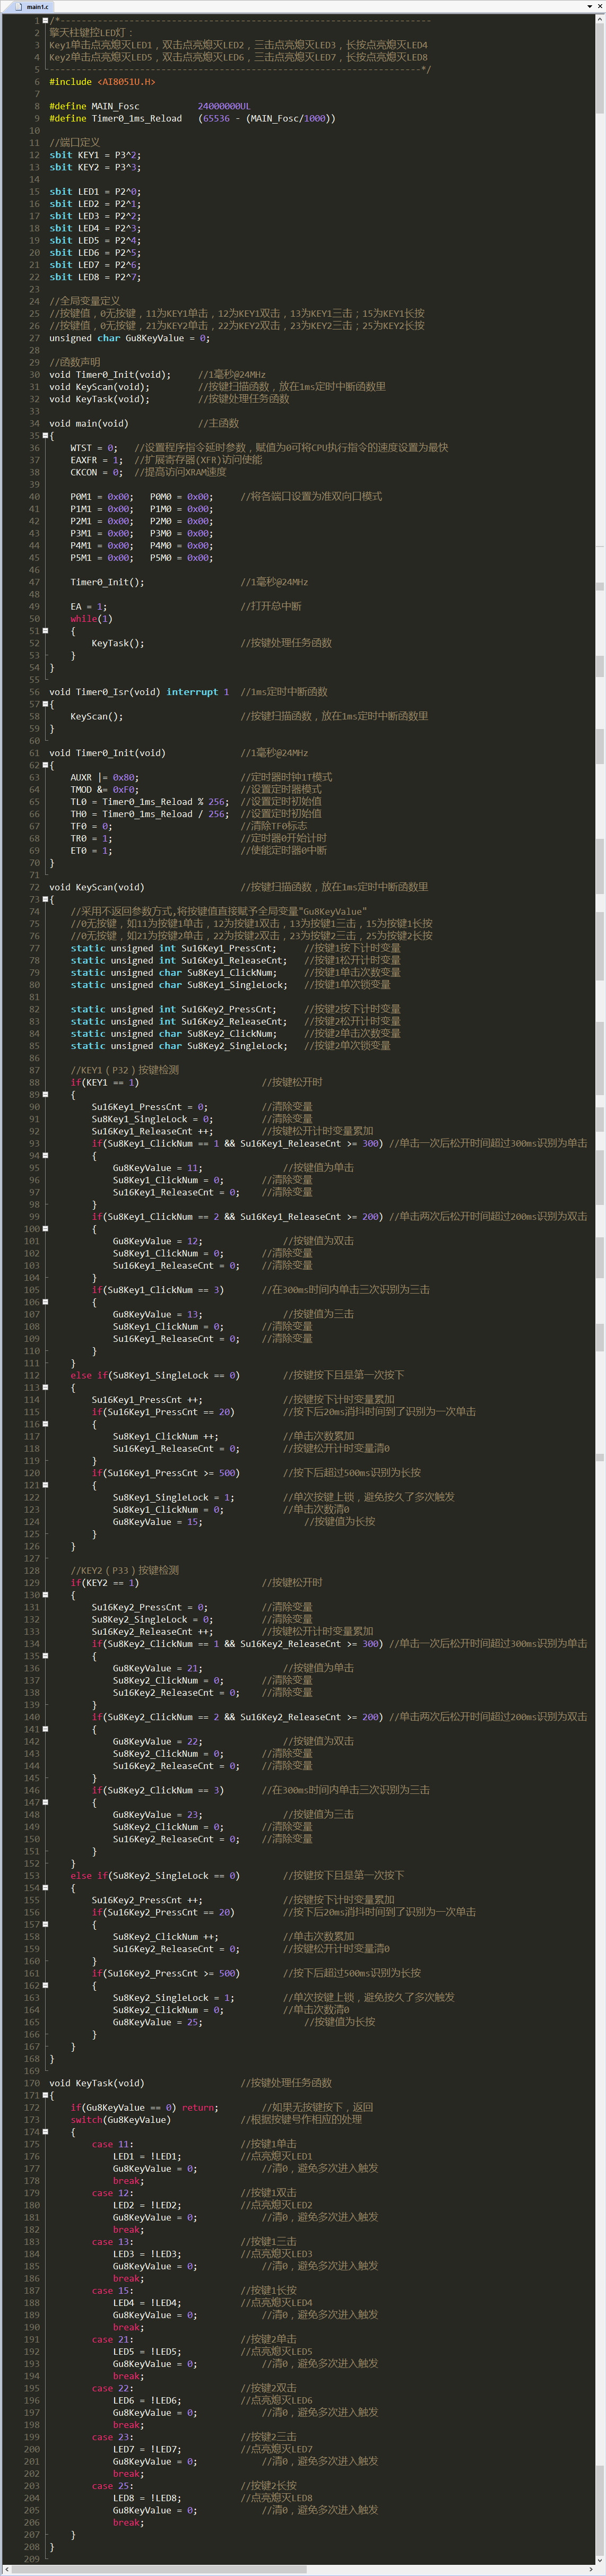606x2576 pixels.
Task: Click the 'CKCON = 0;' statement
Action: pos(97,472)
